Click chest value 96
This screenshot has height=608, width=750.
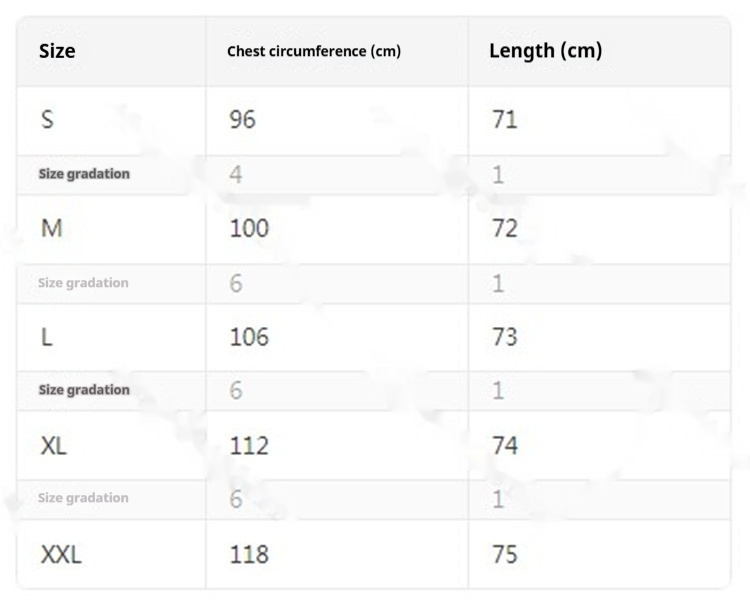click(243, 119)
